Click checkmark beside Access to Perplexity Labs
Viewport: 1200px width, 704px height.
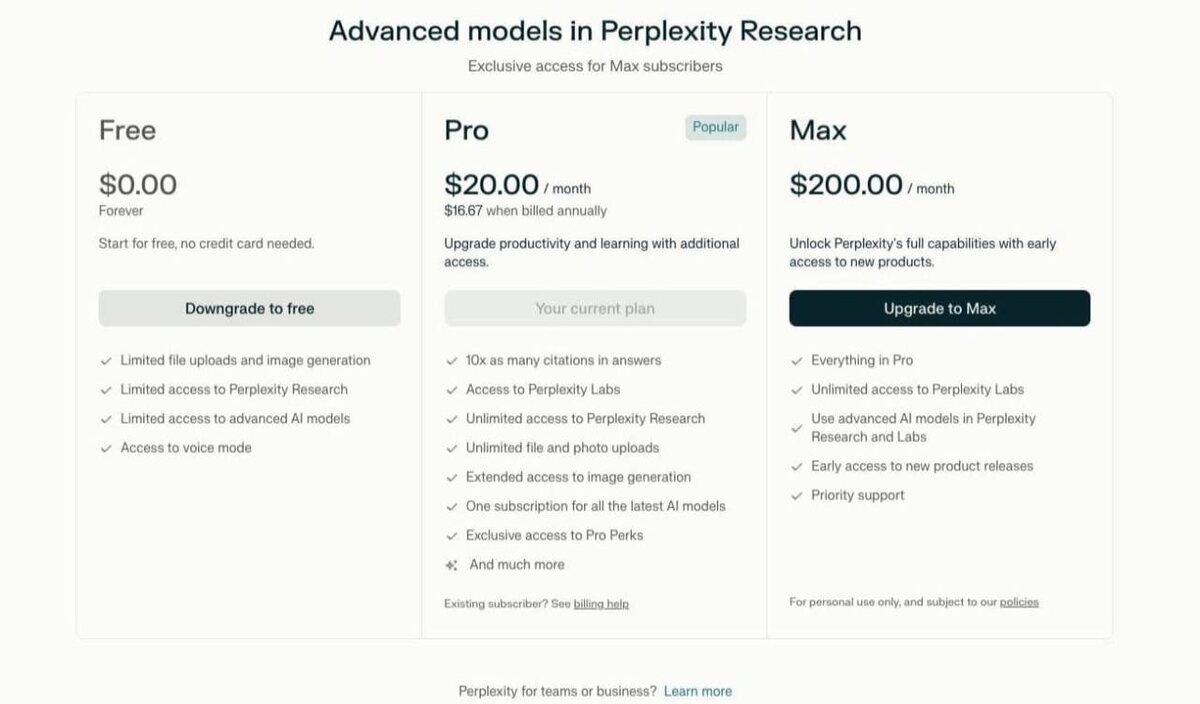coord(451,390)
